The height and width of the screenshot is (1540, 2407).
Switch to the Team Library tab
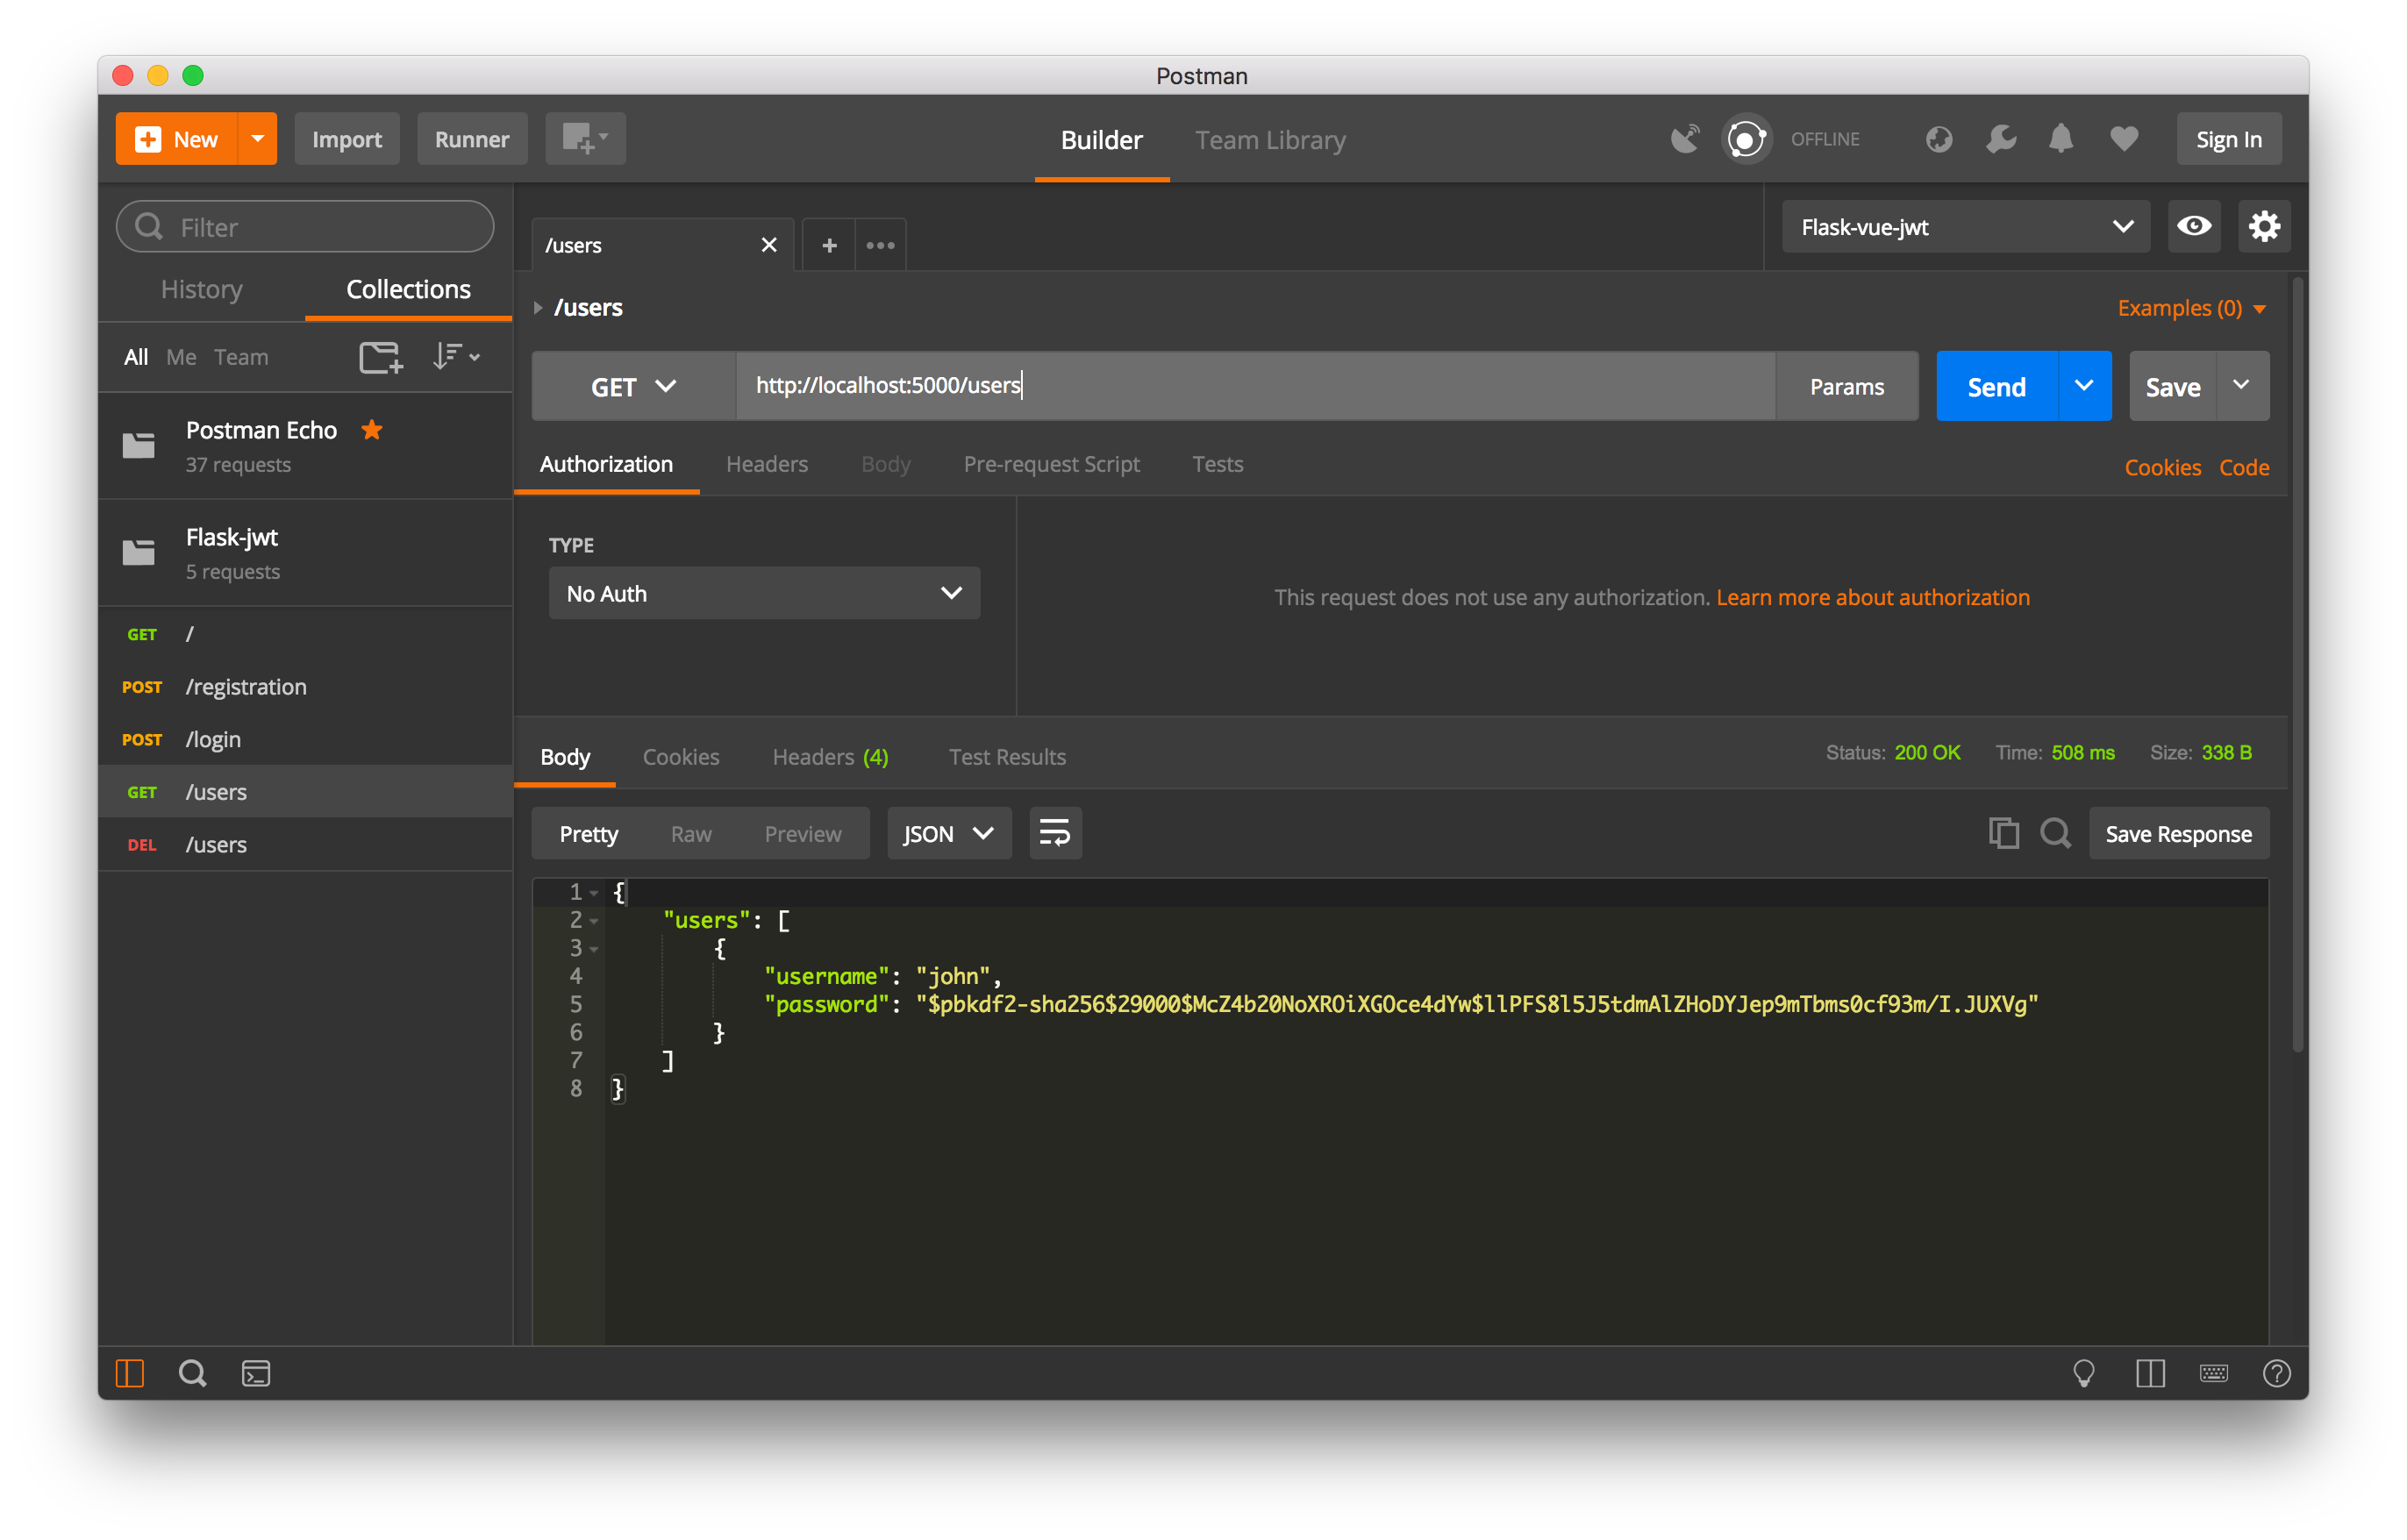1270,140
